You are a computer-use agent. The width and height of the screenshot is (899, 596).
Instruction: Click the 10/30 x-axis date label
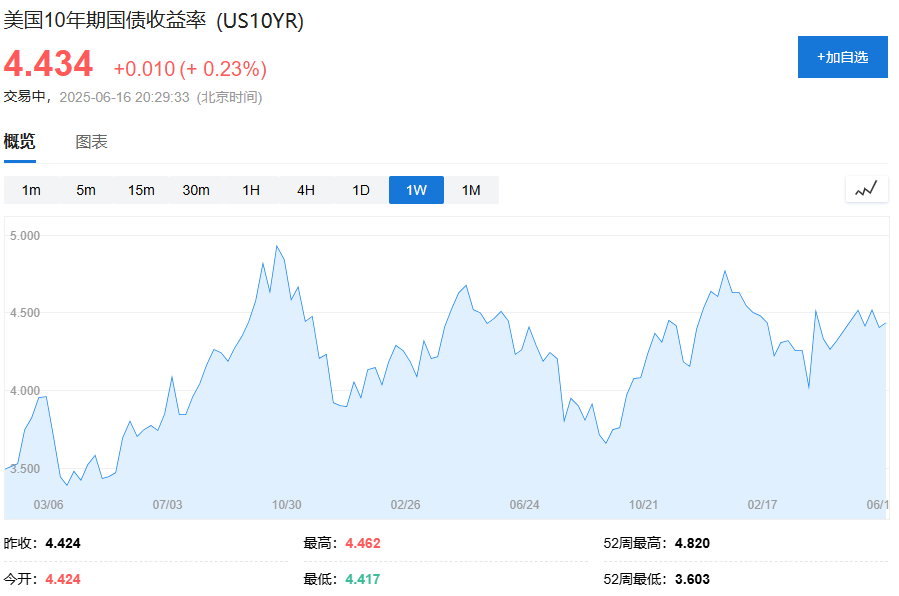pos(287,505)
